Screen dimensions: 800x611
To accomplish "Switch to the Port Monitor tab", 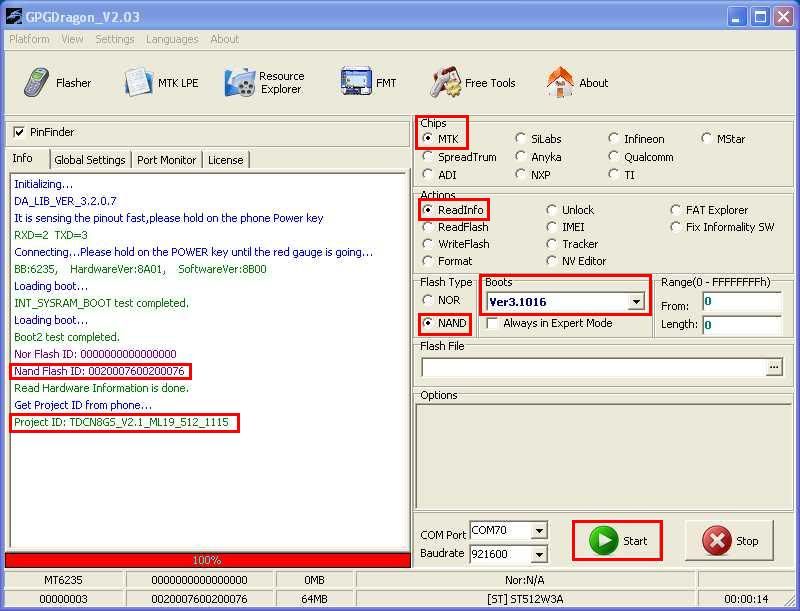I will [166, 160].
